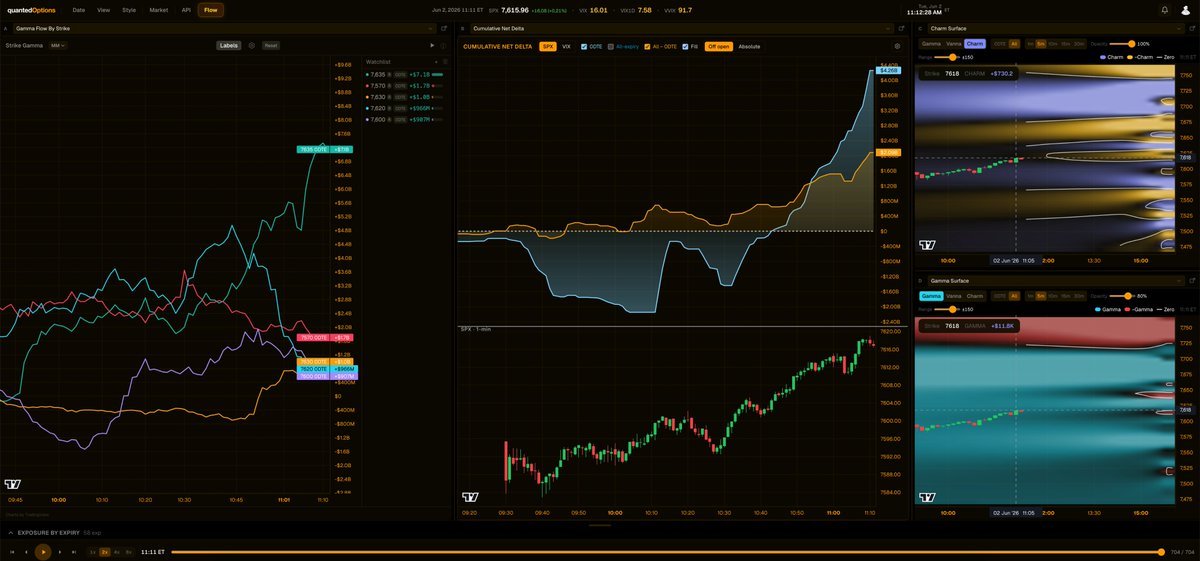This screenshot has height=561, width=1200.
Task: Open the View menu
Action: 104,10
